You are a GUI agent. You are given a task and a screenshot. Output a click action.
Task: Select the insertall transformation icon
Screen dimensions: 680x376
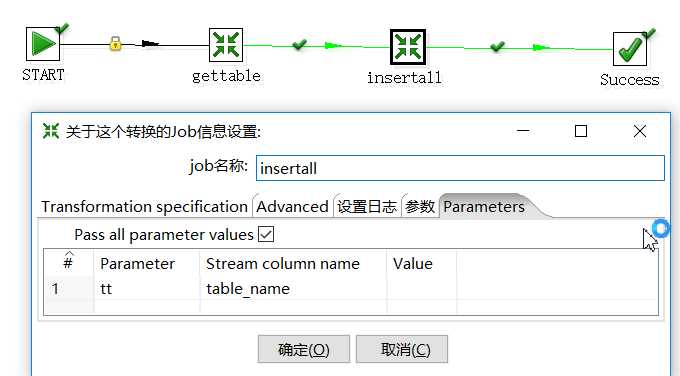coord(408,47)
